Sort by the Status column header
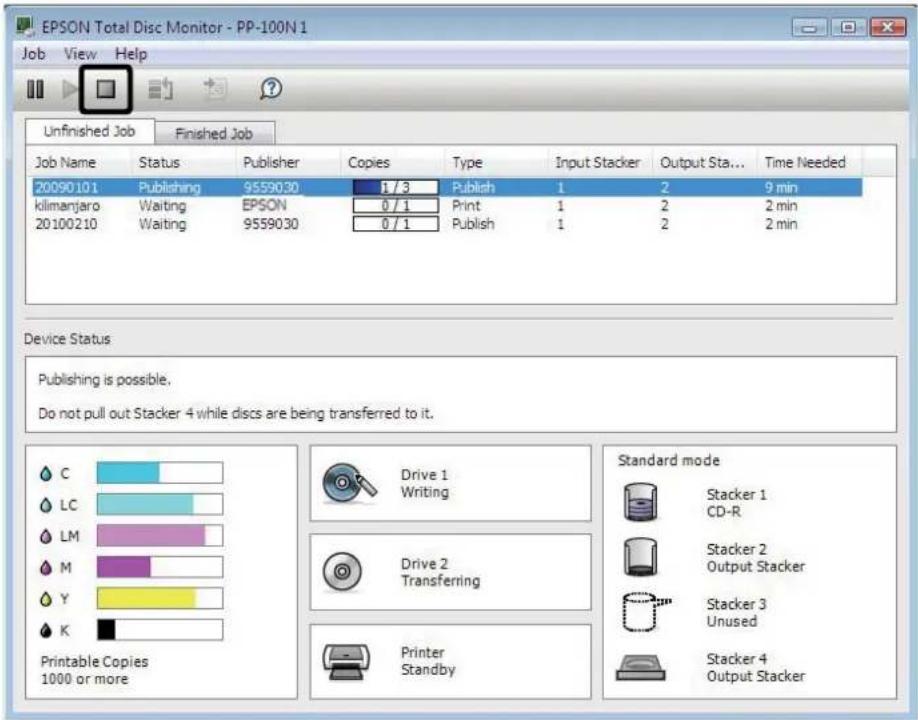The height and width of the screenshot is (720, 918). click(x=183, y=162)
